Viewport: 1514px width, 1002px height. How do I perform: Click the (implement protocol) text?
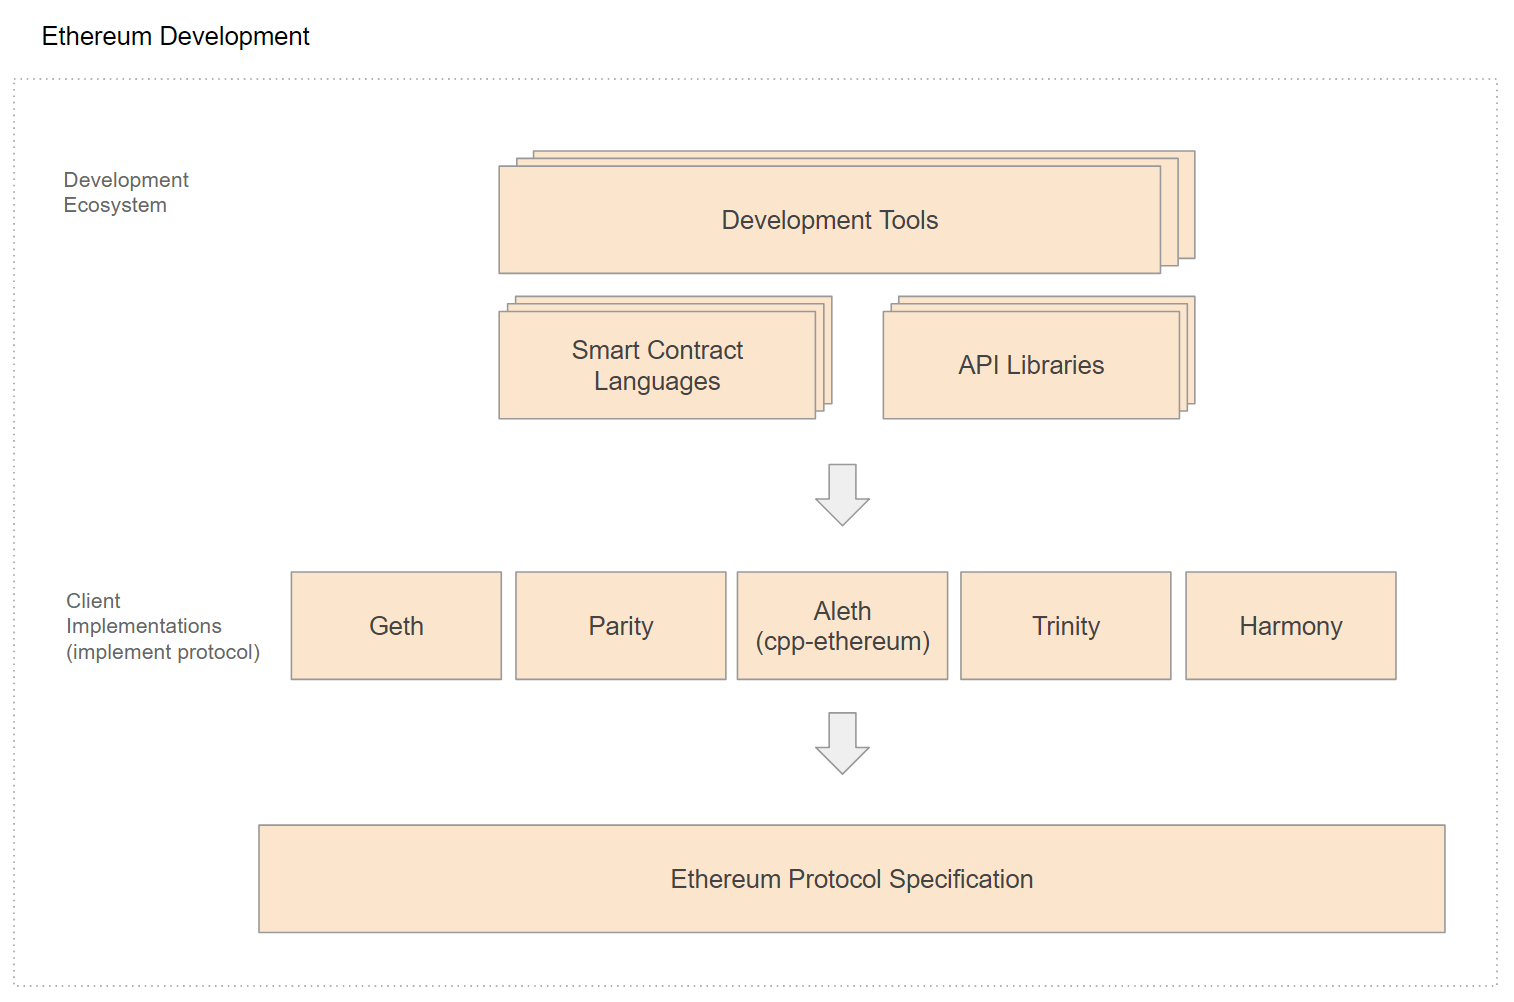163,652
